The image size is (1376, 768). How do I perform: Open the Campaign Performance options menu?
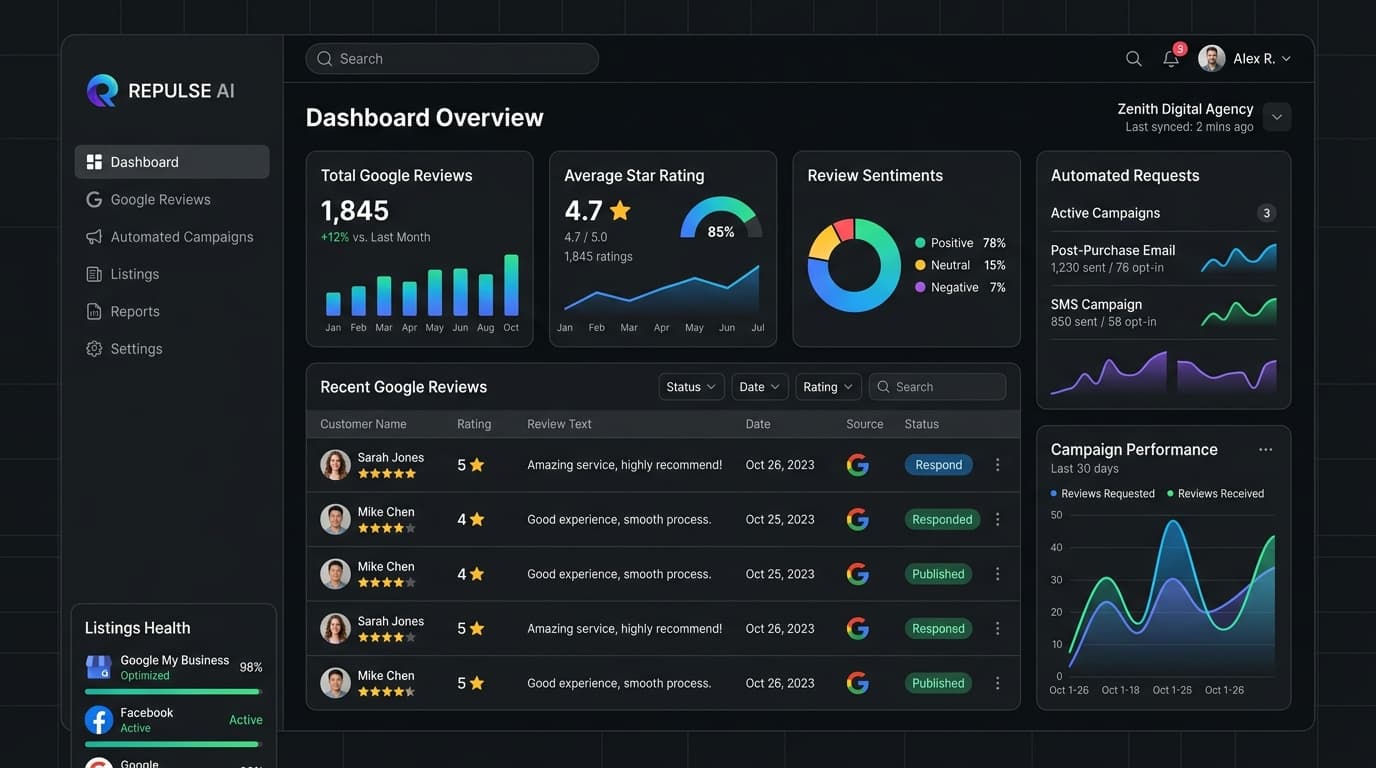[1266, 448]
